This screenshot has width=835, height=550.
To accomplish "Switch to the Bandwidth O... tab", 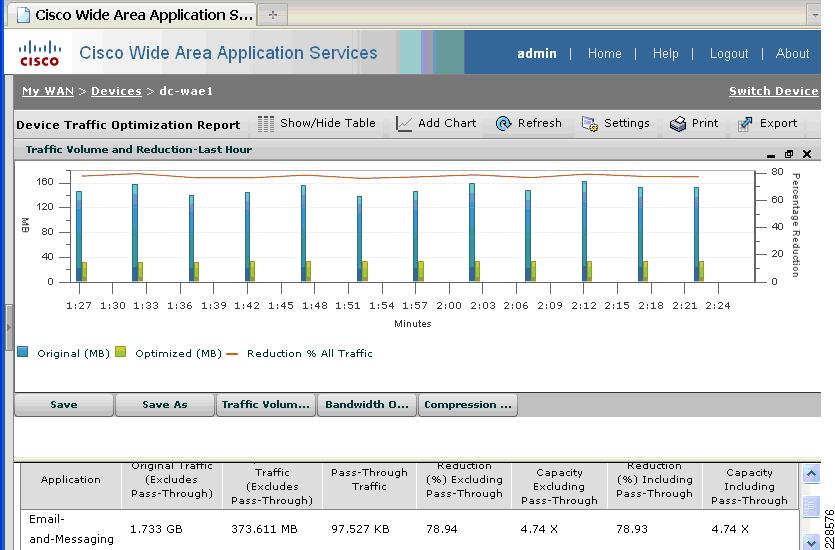I will [367, 405].
